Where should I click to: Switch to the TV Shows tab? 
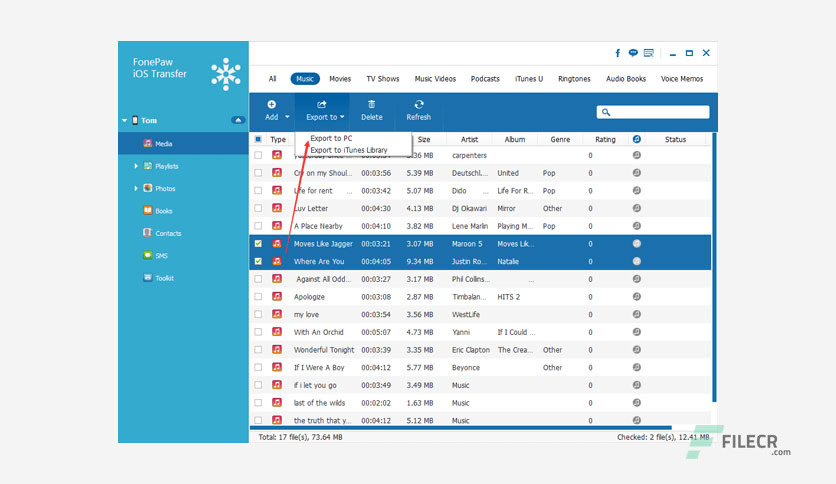point(383,78)
